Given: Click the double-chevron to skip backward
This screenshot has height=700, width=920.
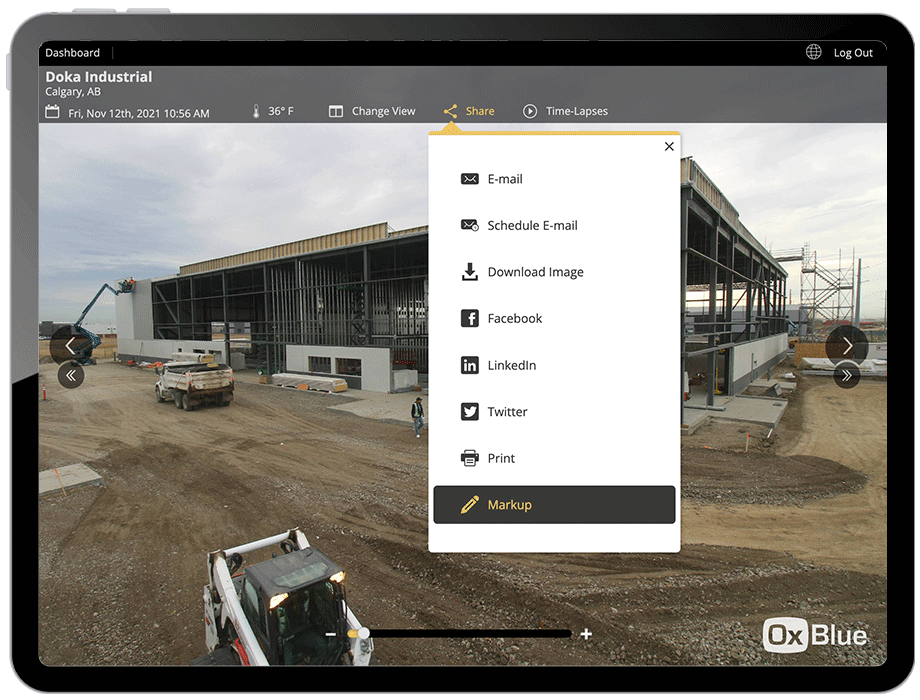Looking at the screenshot, I should coord(71,375).
